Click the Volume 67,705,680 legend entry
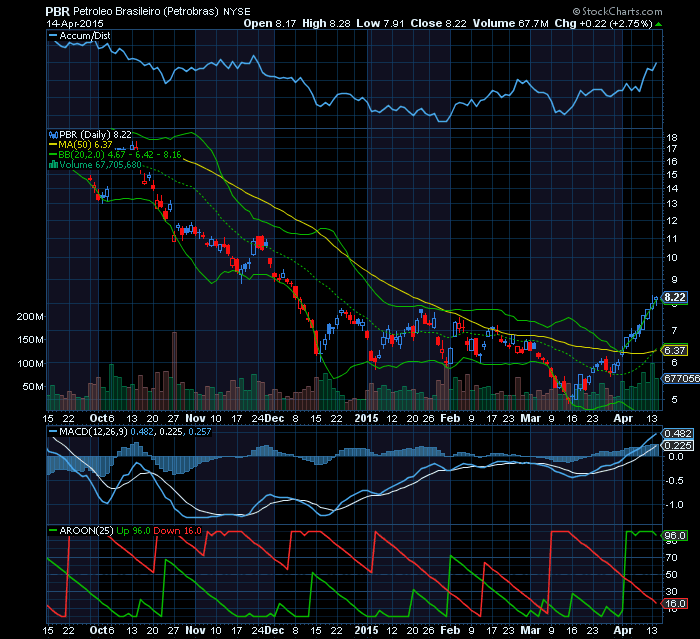Viewport: 700px width, 639px height. tap(100, 164)
